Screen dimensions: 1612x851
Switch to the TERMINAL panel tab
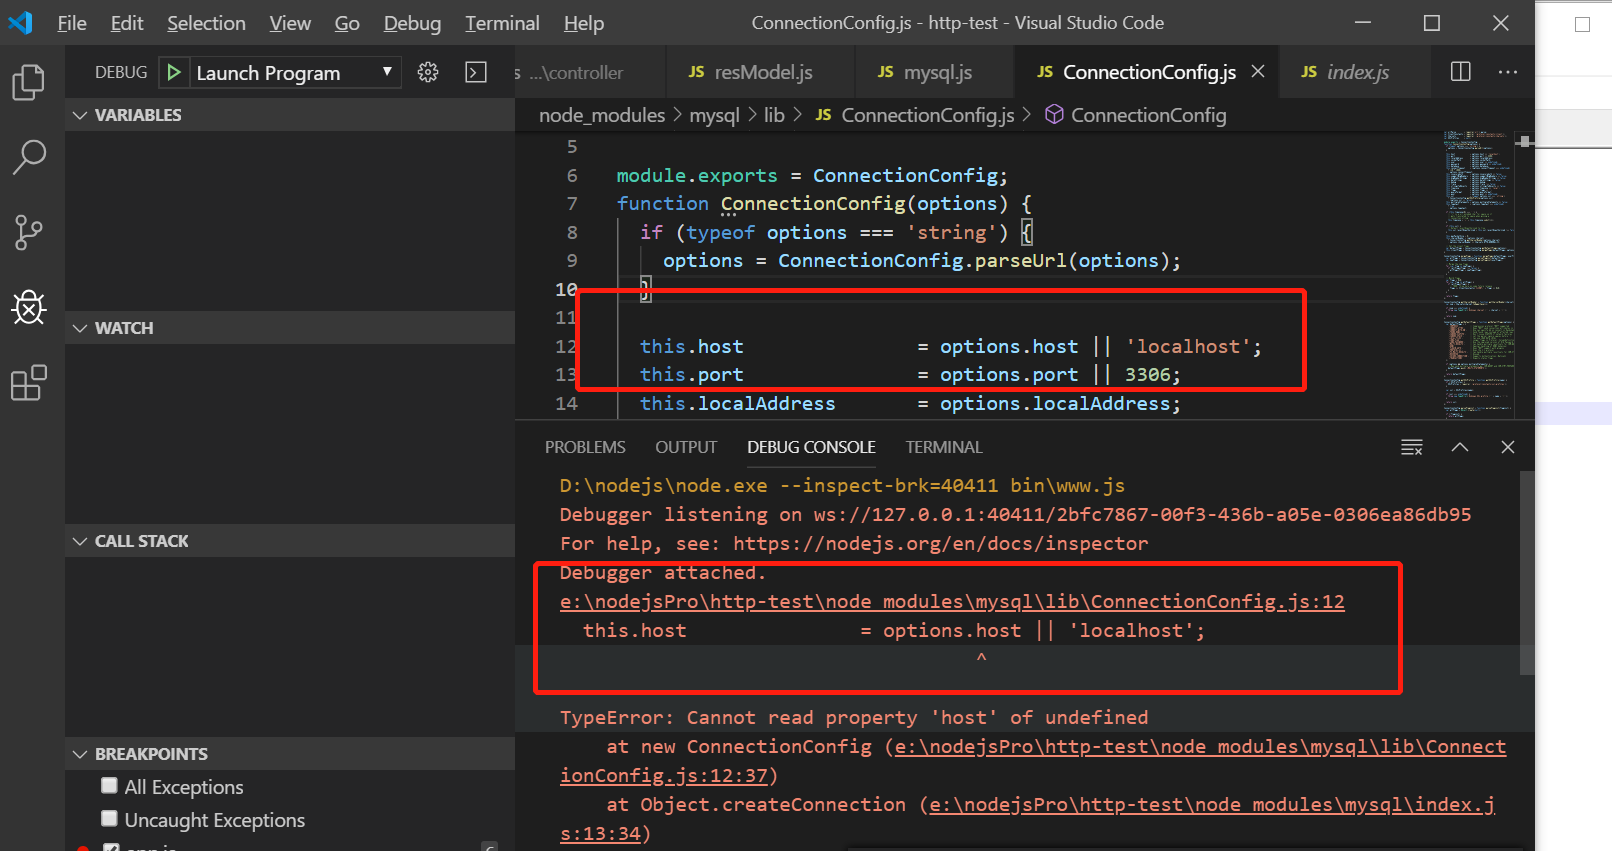click(x=944, y=447)
